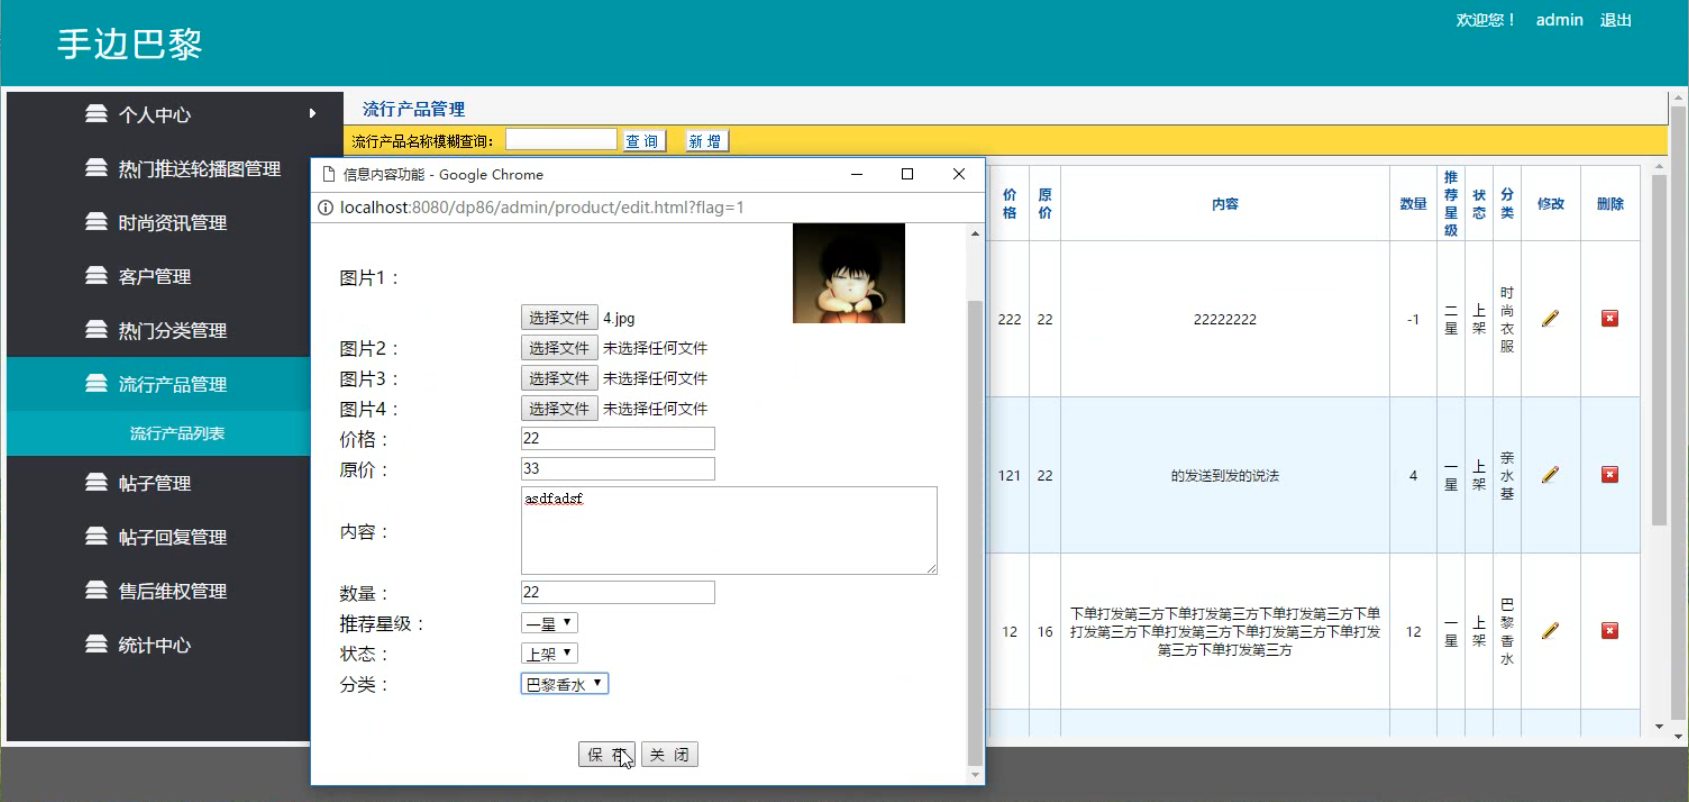Click the stack icon beside 帖子回复管理
1689x802 pixels.
click(x=96, y=537)
